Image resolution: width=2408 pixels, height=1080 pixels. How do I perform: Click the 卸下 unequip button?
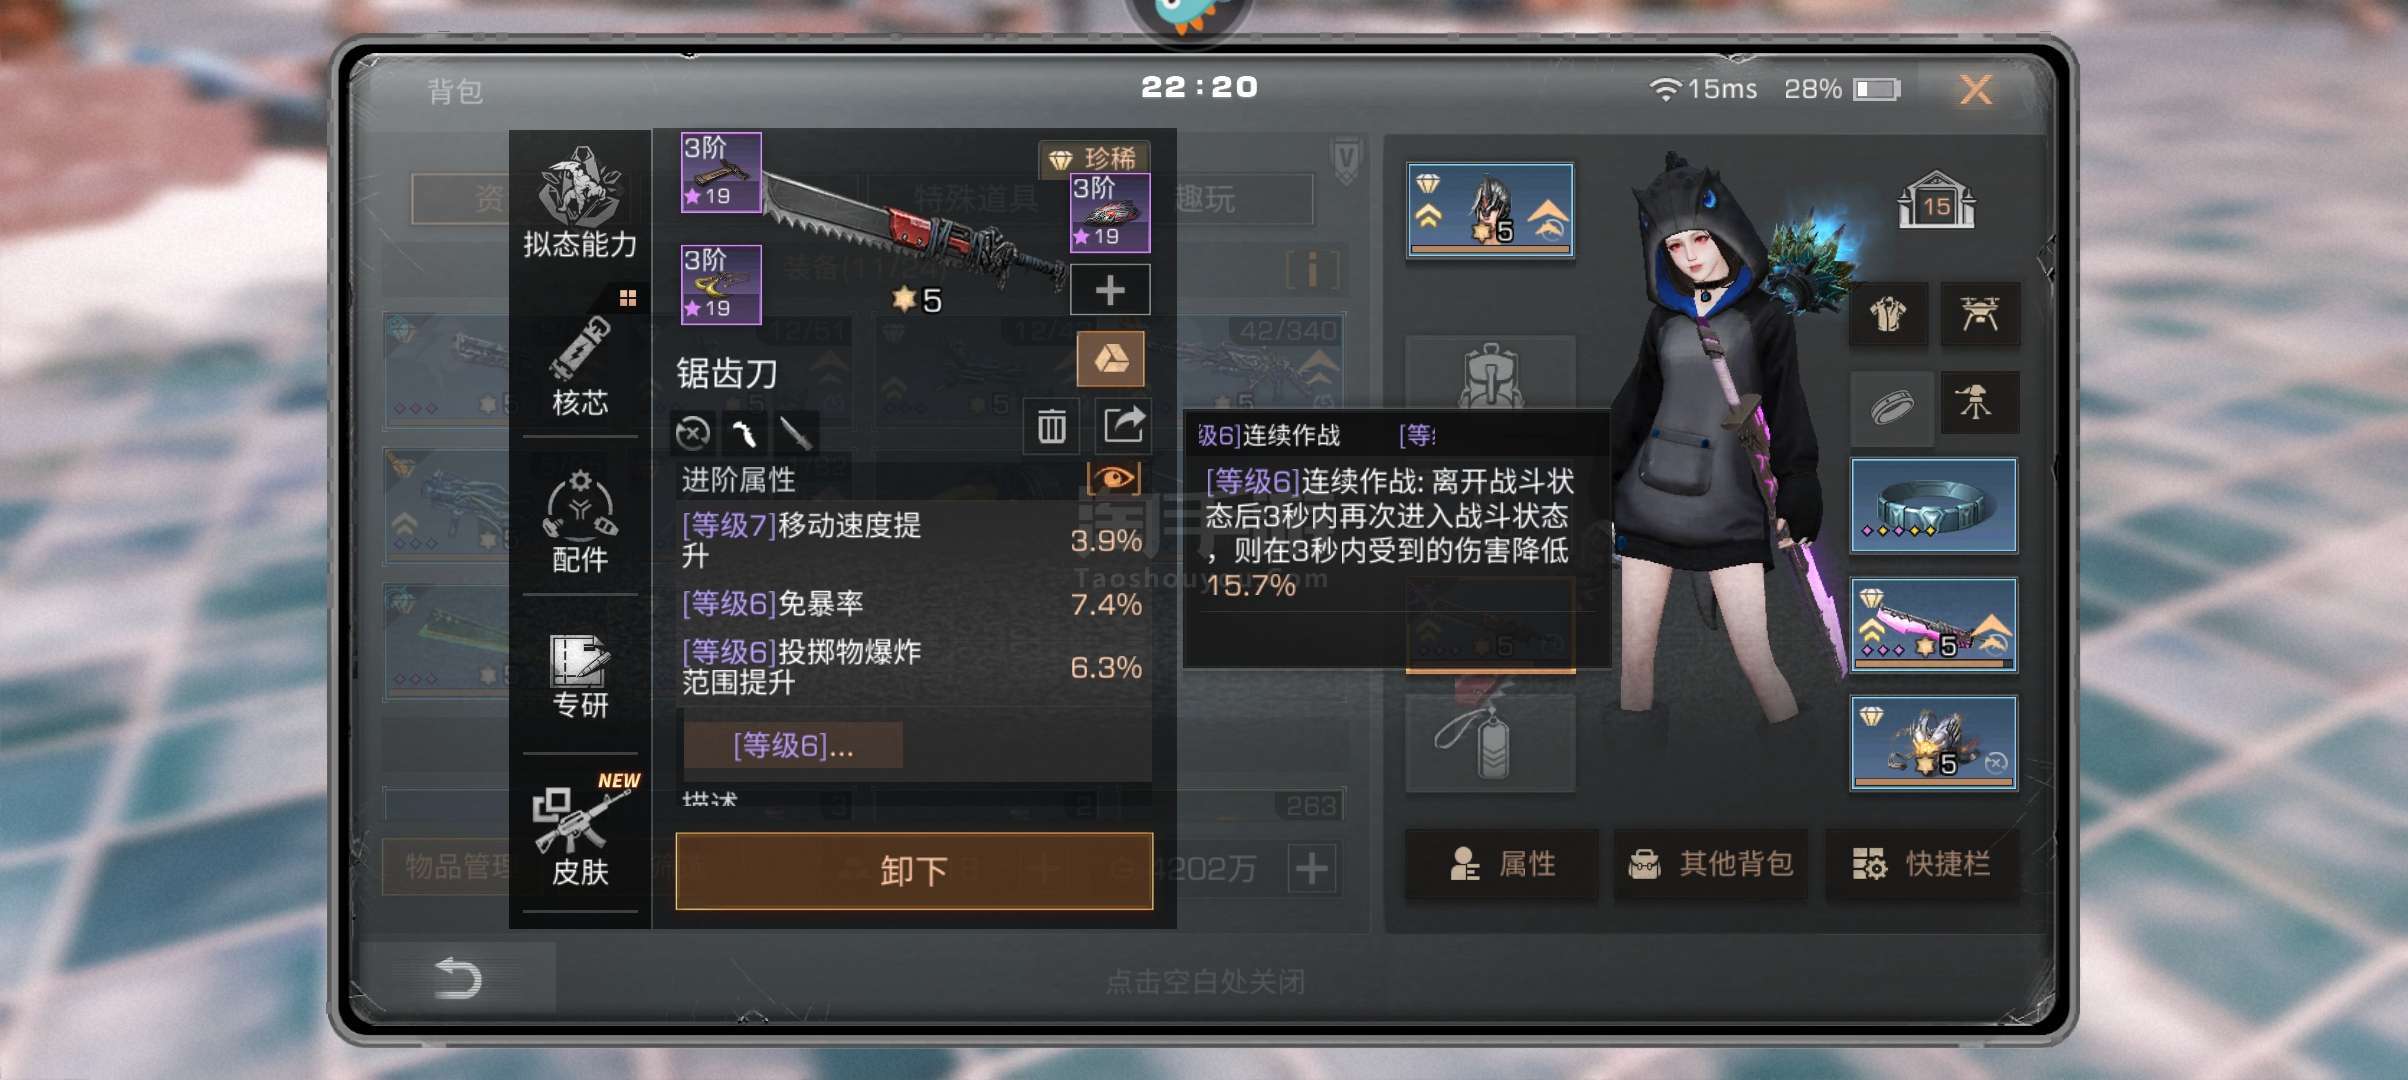[914, 871]
